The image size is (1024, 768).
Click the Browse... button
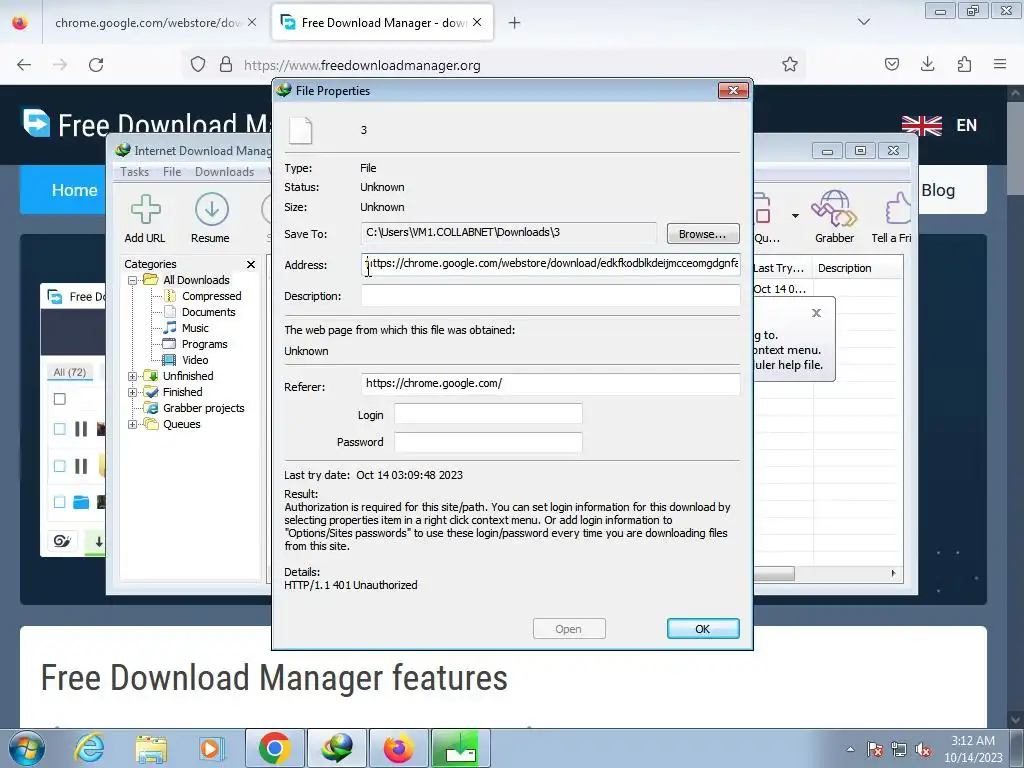pos(703,234)
